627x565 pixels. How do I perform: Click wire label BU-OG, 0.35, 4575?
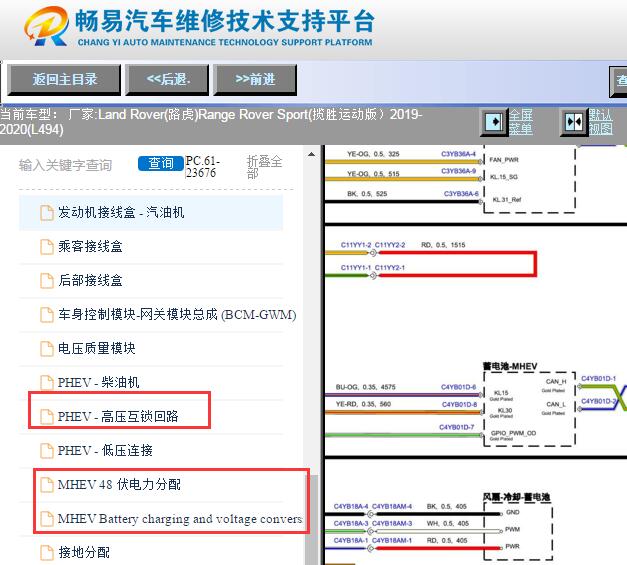(x=365, y=387)
